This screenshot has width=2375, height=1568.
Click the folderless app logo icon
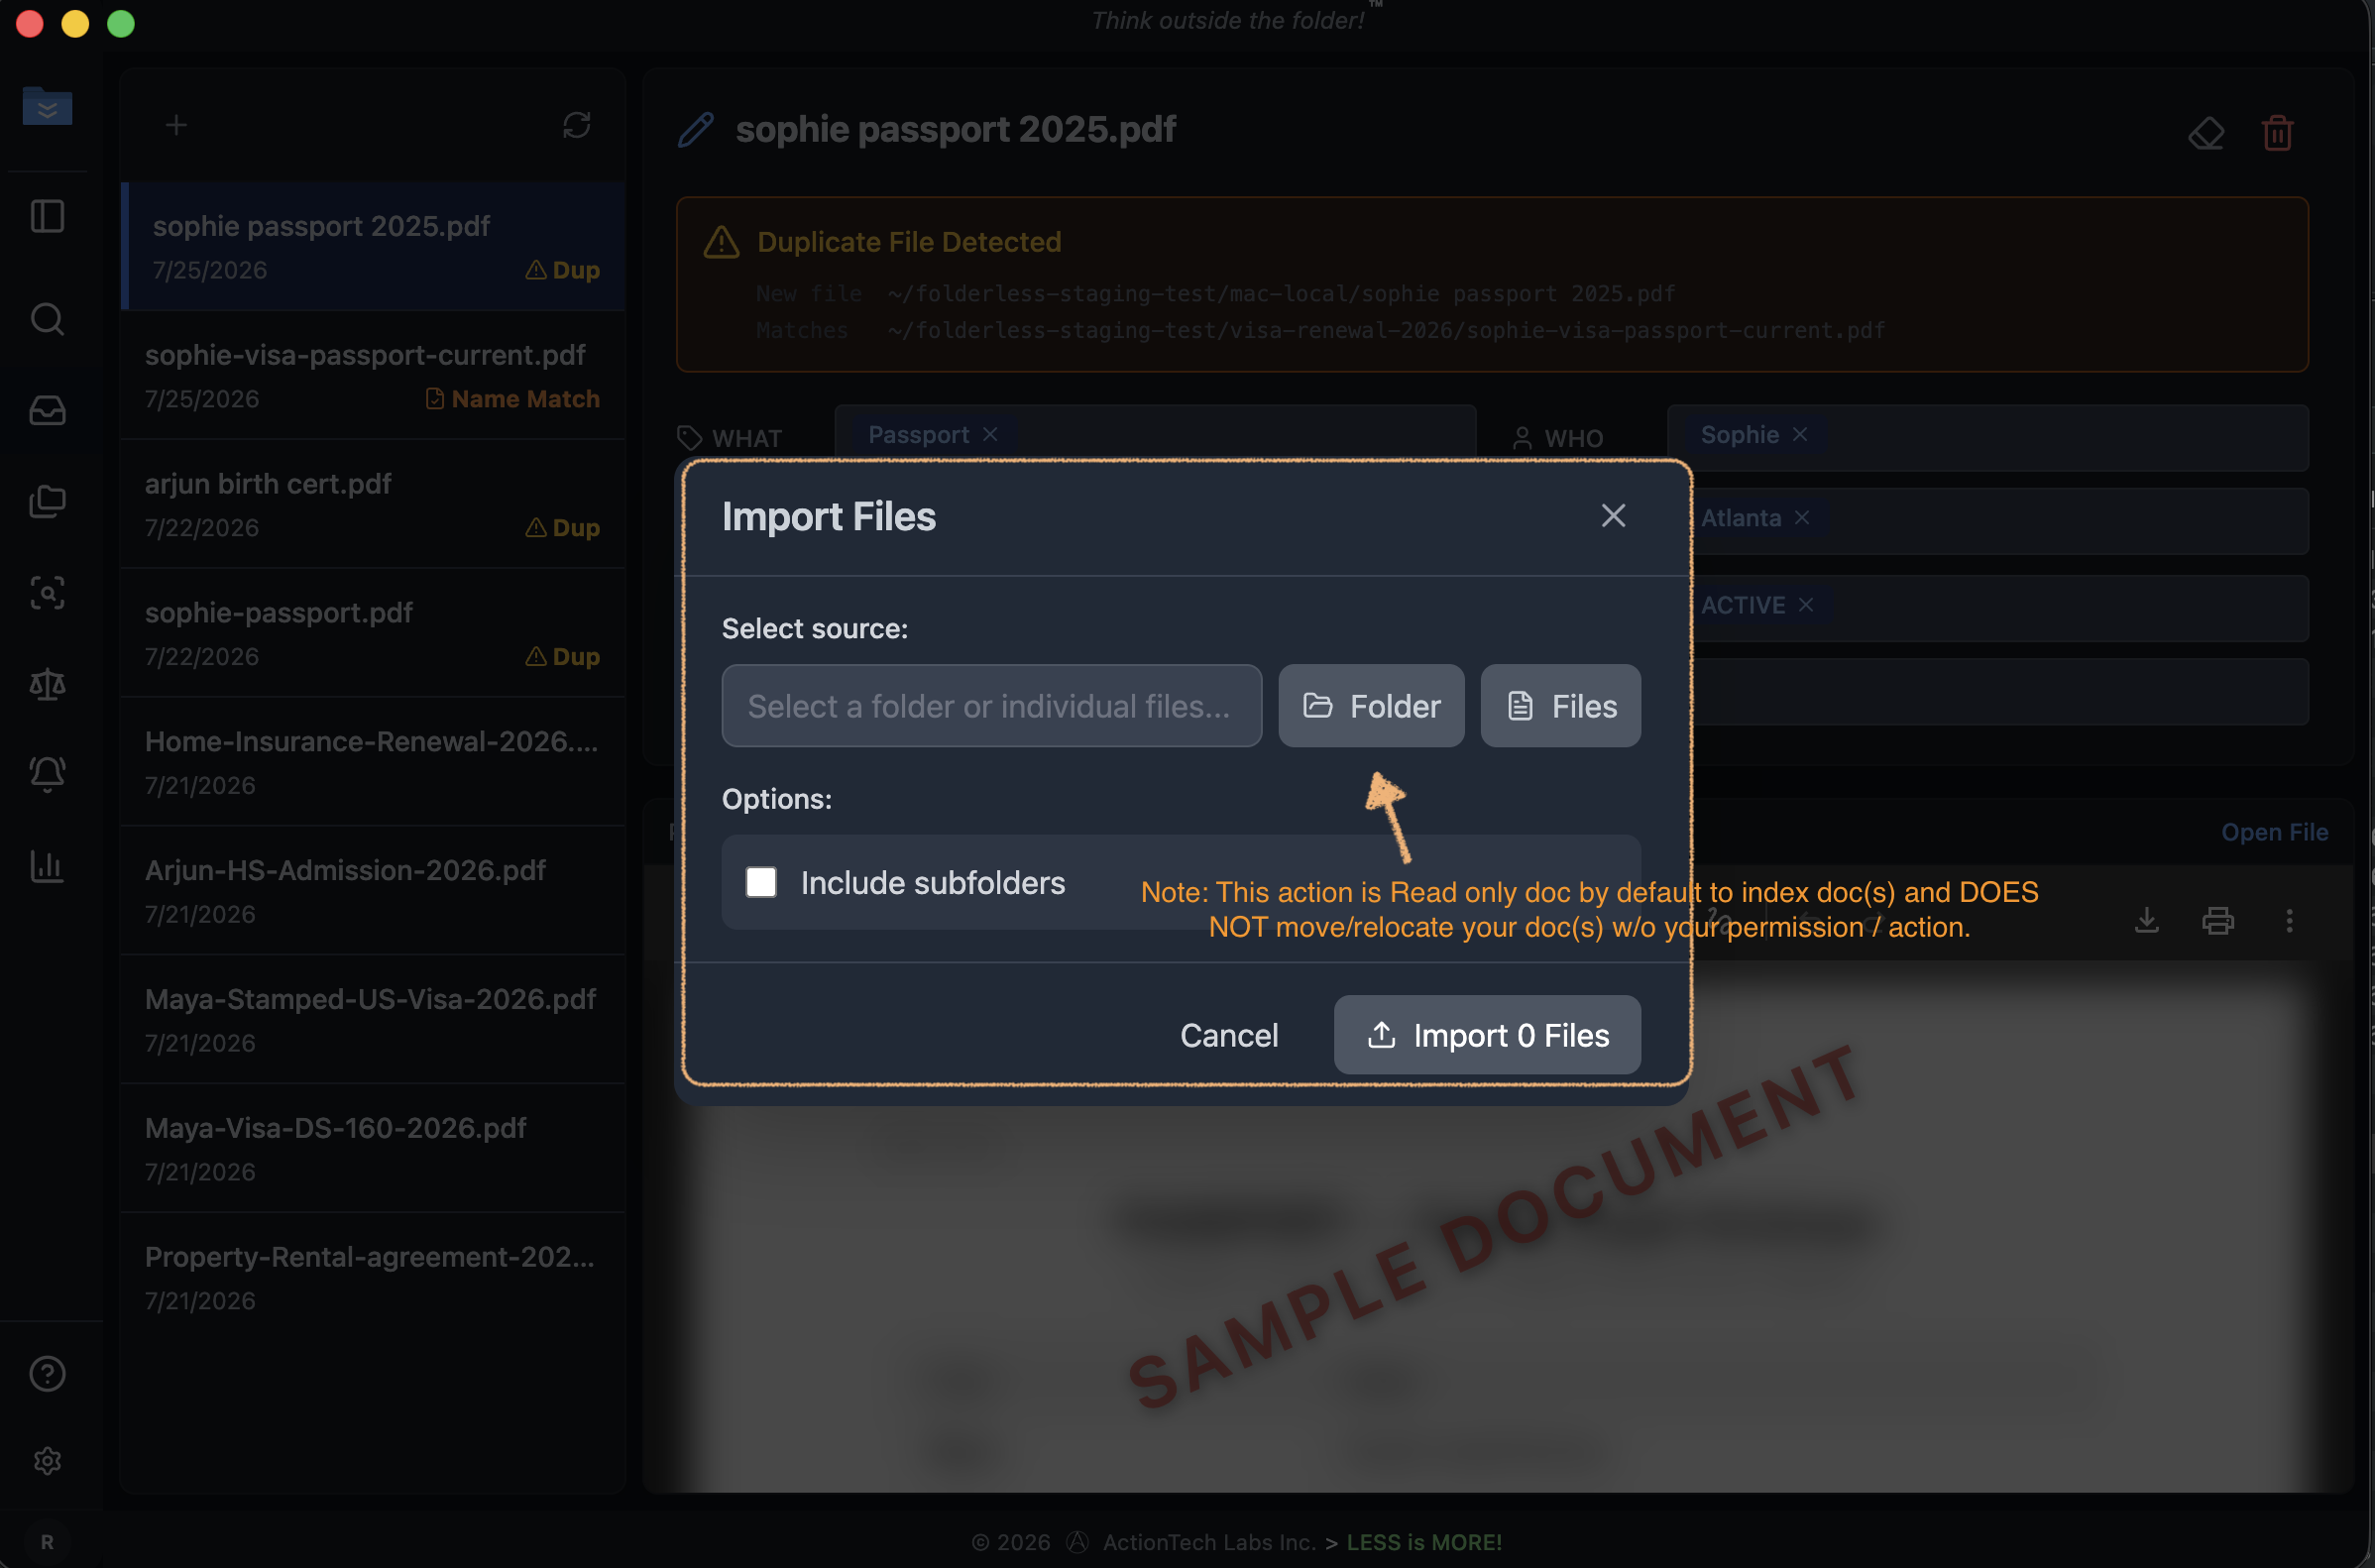(47, 106)
